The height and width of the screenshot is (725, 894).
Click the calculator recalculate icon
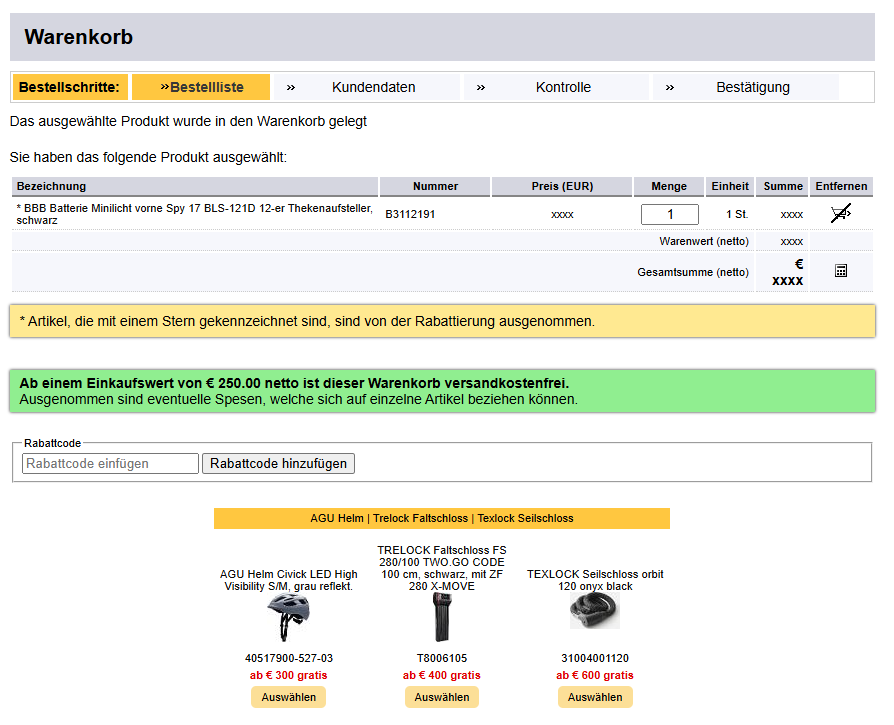(x=841, y=271)
